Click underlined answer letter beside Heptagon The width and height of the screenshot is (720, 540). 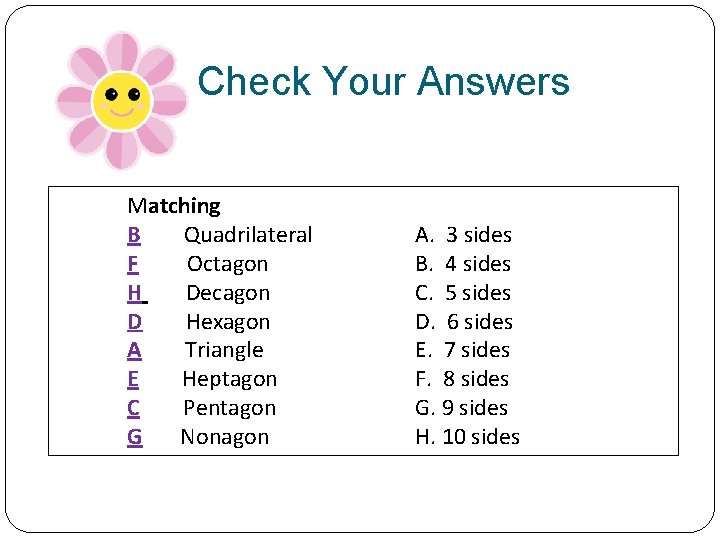click(133, 379)
